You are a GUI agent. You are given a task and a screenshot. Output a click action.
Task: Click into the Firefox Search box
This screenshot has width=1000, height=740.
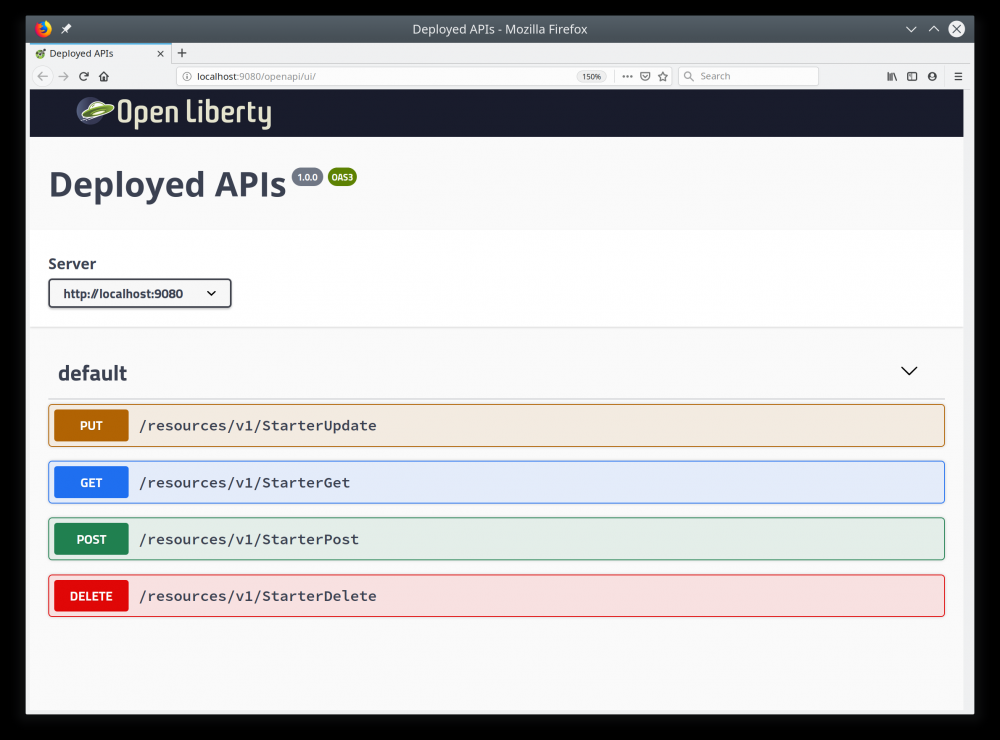755,76
